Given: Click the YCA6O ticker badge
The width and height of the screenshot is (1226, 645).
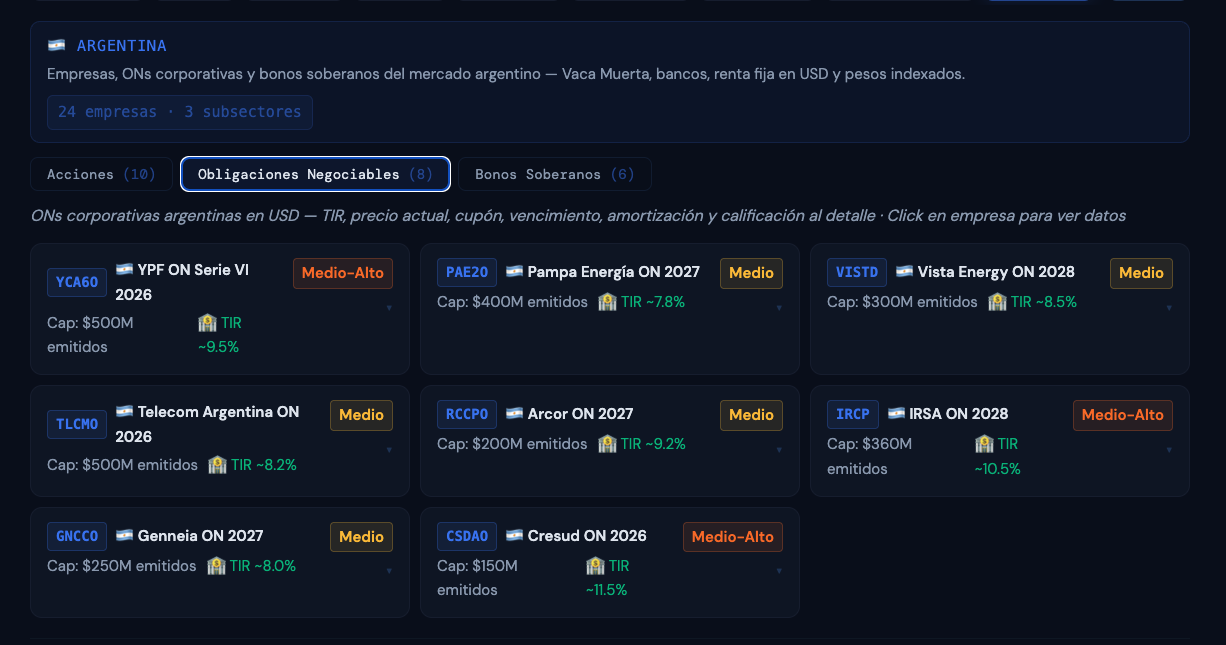Looking at the screenshot, I should (77, 282).
